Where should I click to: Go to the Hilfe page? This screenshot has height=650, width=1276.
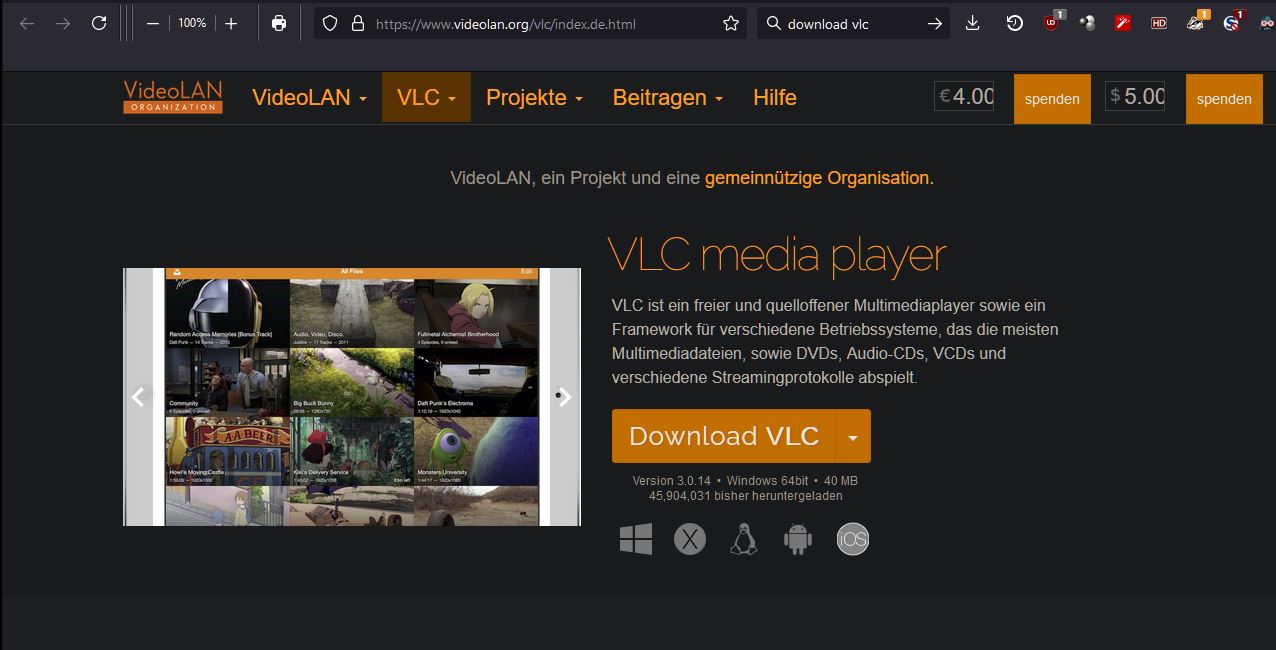pos(774,97)
